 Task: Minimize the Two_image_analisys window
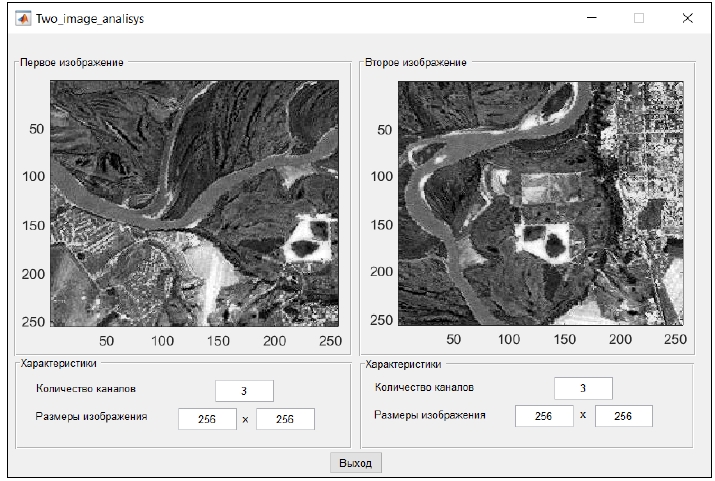pyautogui.click(x=592, y=18)
